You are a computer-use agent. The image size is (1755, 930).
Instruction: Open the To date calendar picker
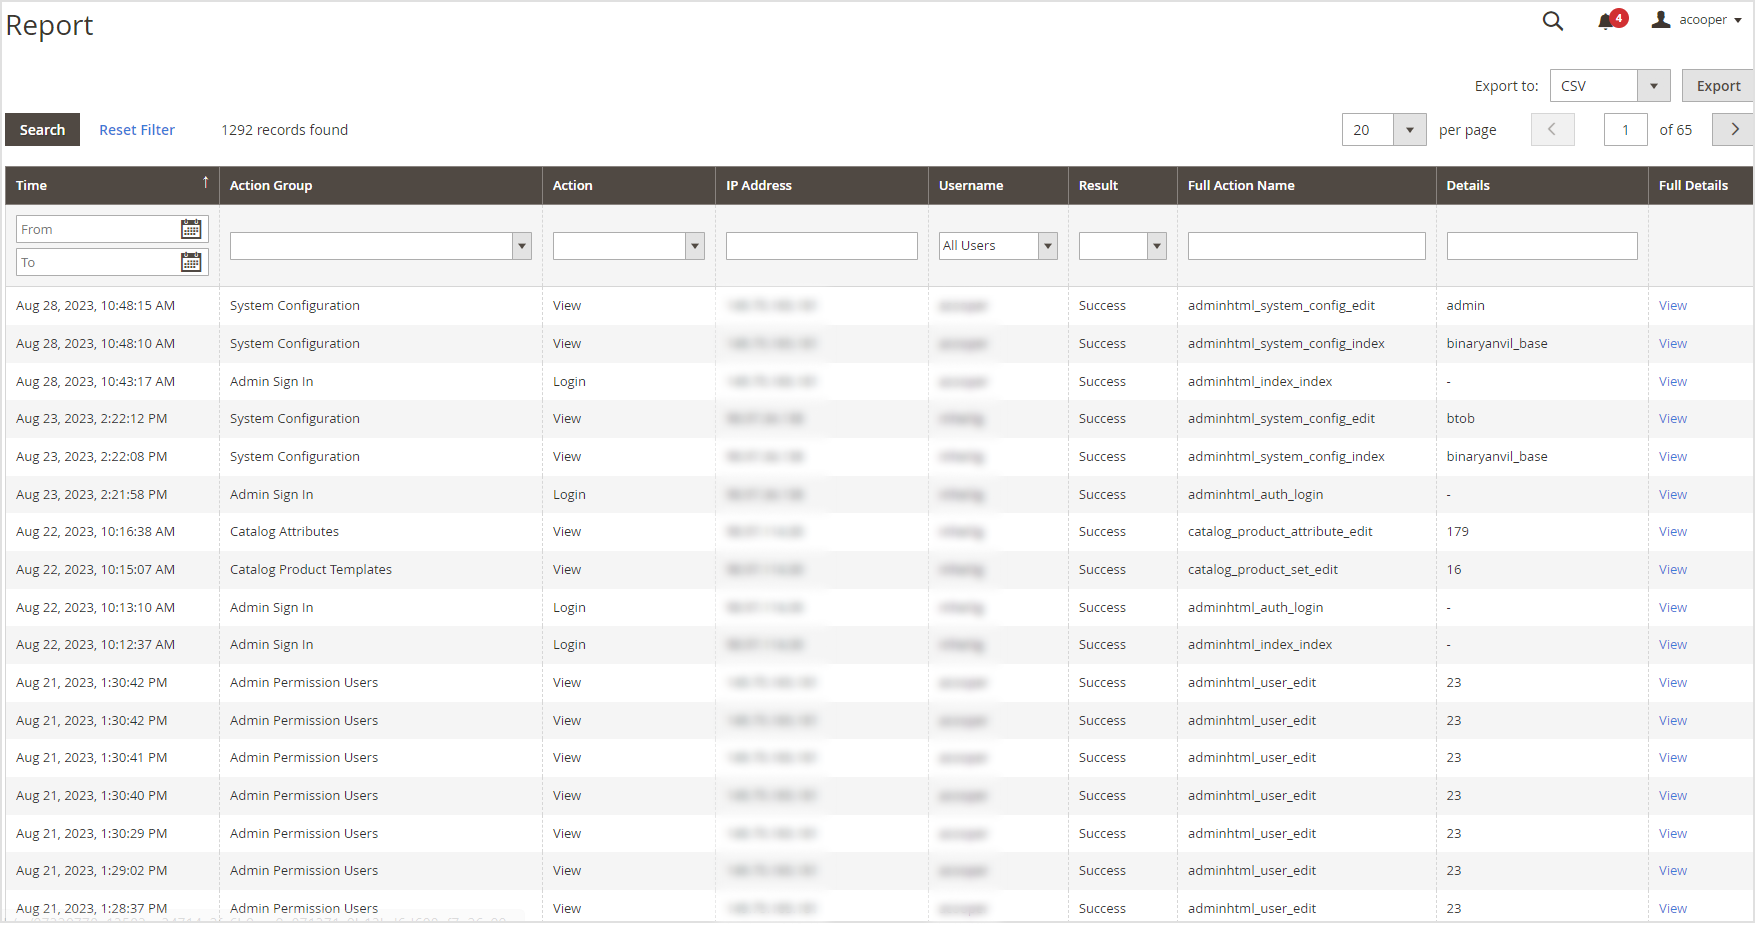[x=191, y=262]
